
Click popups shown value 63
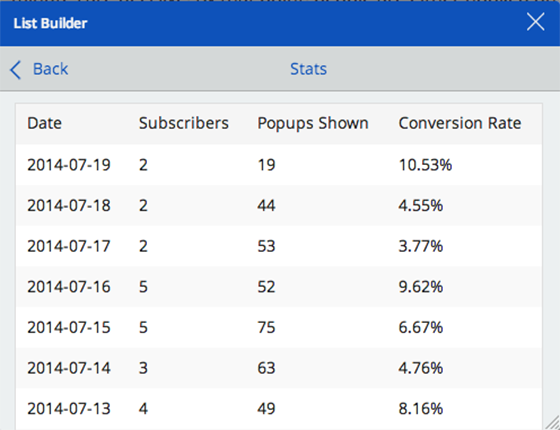266,368
